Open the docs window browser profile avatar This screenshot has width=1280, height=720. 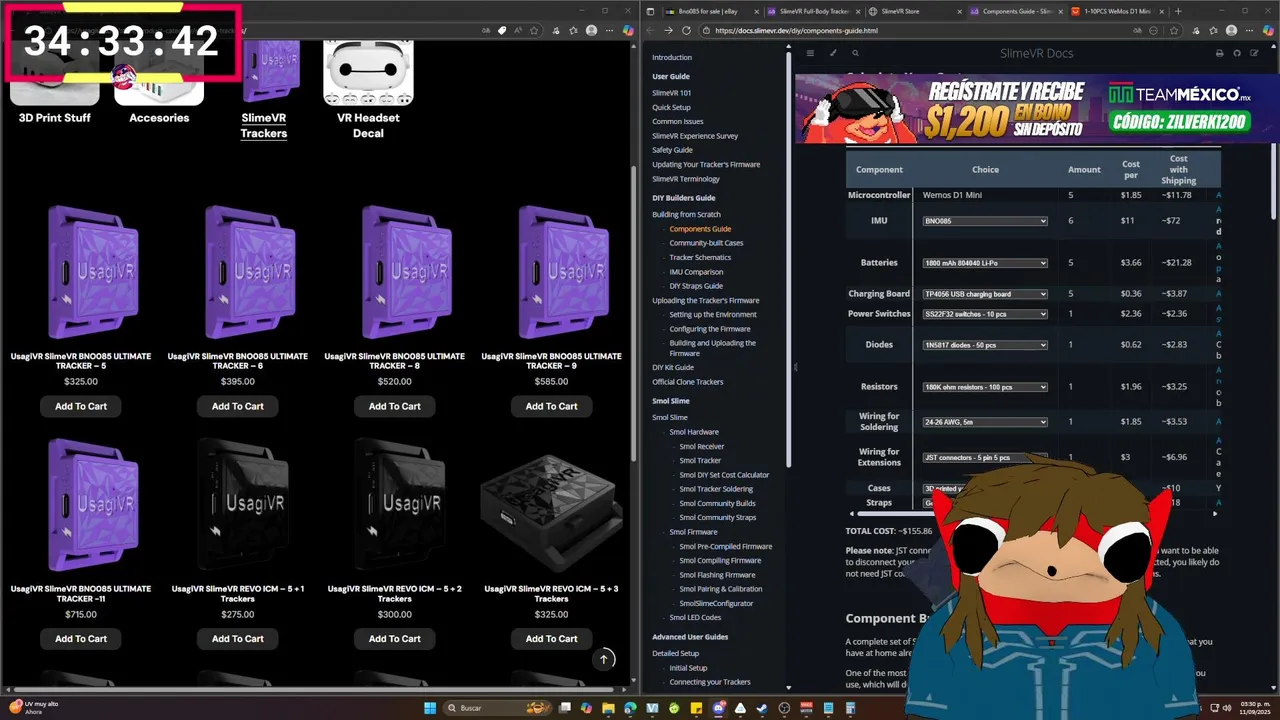[1230, 31]
